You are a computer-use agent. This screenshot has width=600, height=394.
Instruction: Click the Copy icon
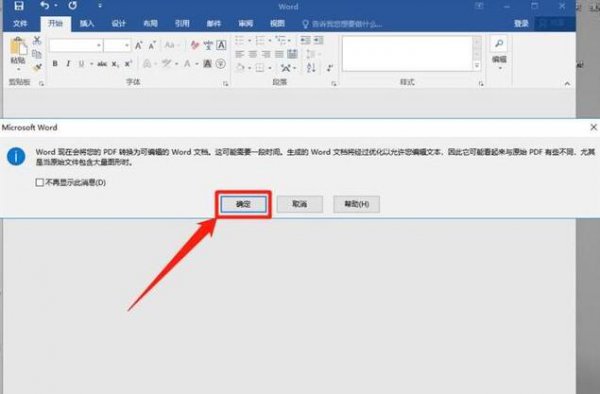[37, 54]
